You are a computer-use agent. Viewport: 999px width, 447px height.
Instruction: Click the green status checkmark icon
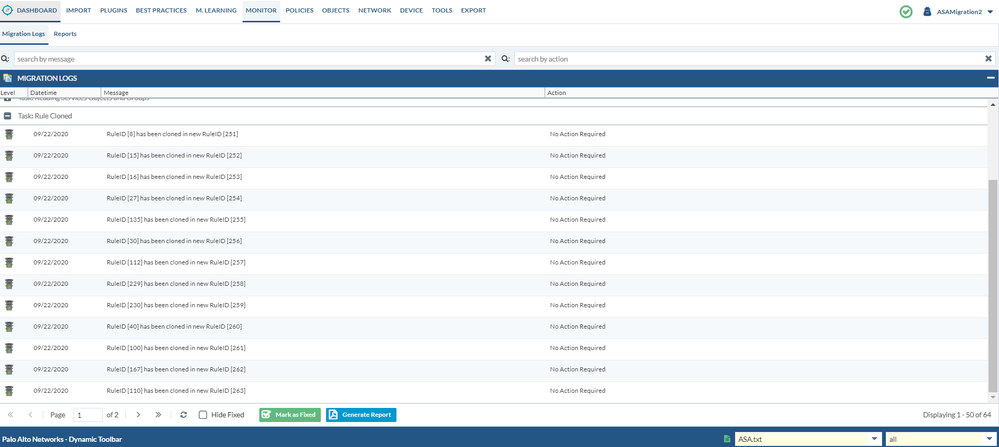coord(906,11)
